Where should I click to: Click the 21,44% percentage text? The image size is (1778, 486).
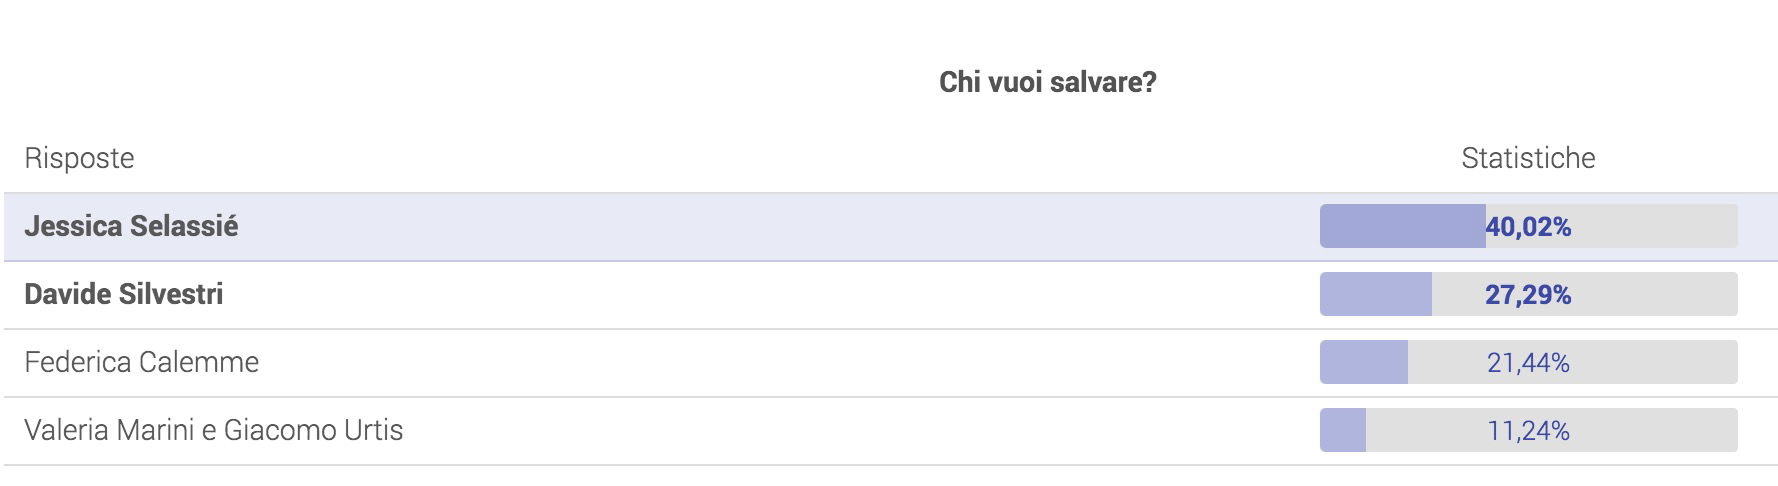click(1528, 363)
